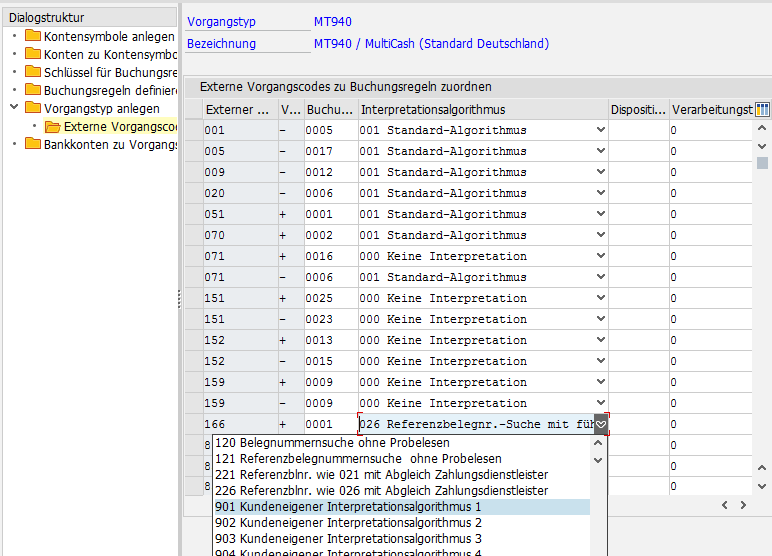The image size is (772, 556).
Task: Open Kontensymbole anlegen folder
Action: [33, 37]
